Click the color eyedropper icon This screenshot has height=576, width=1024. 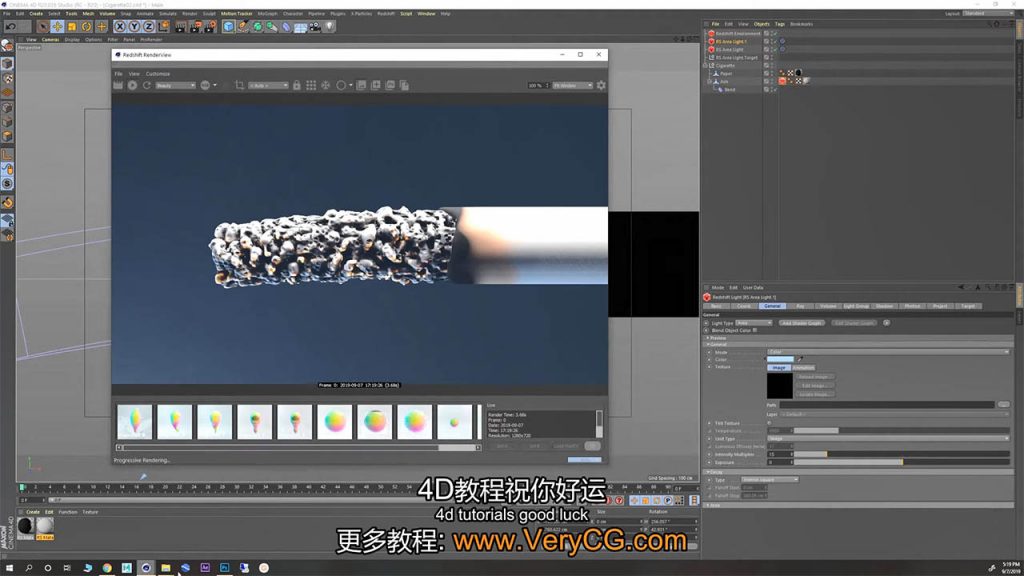pos(800,359)
